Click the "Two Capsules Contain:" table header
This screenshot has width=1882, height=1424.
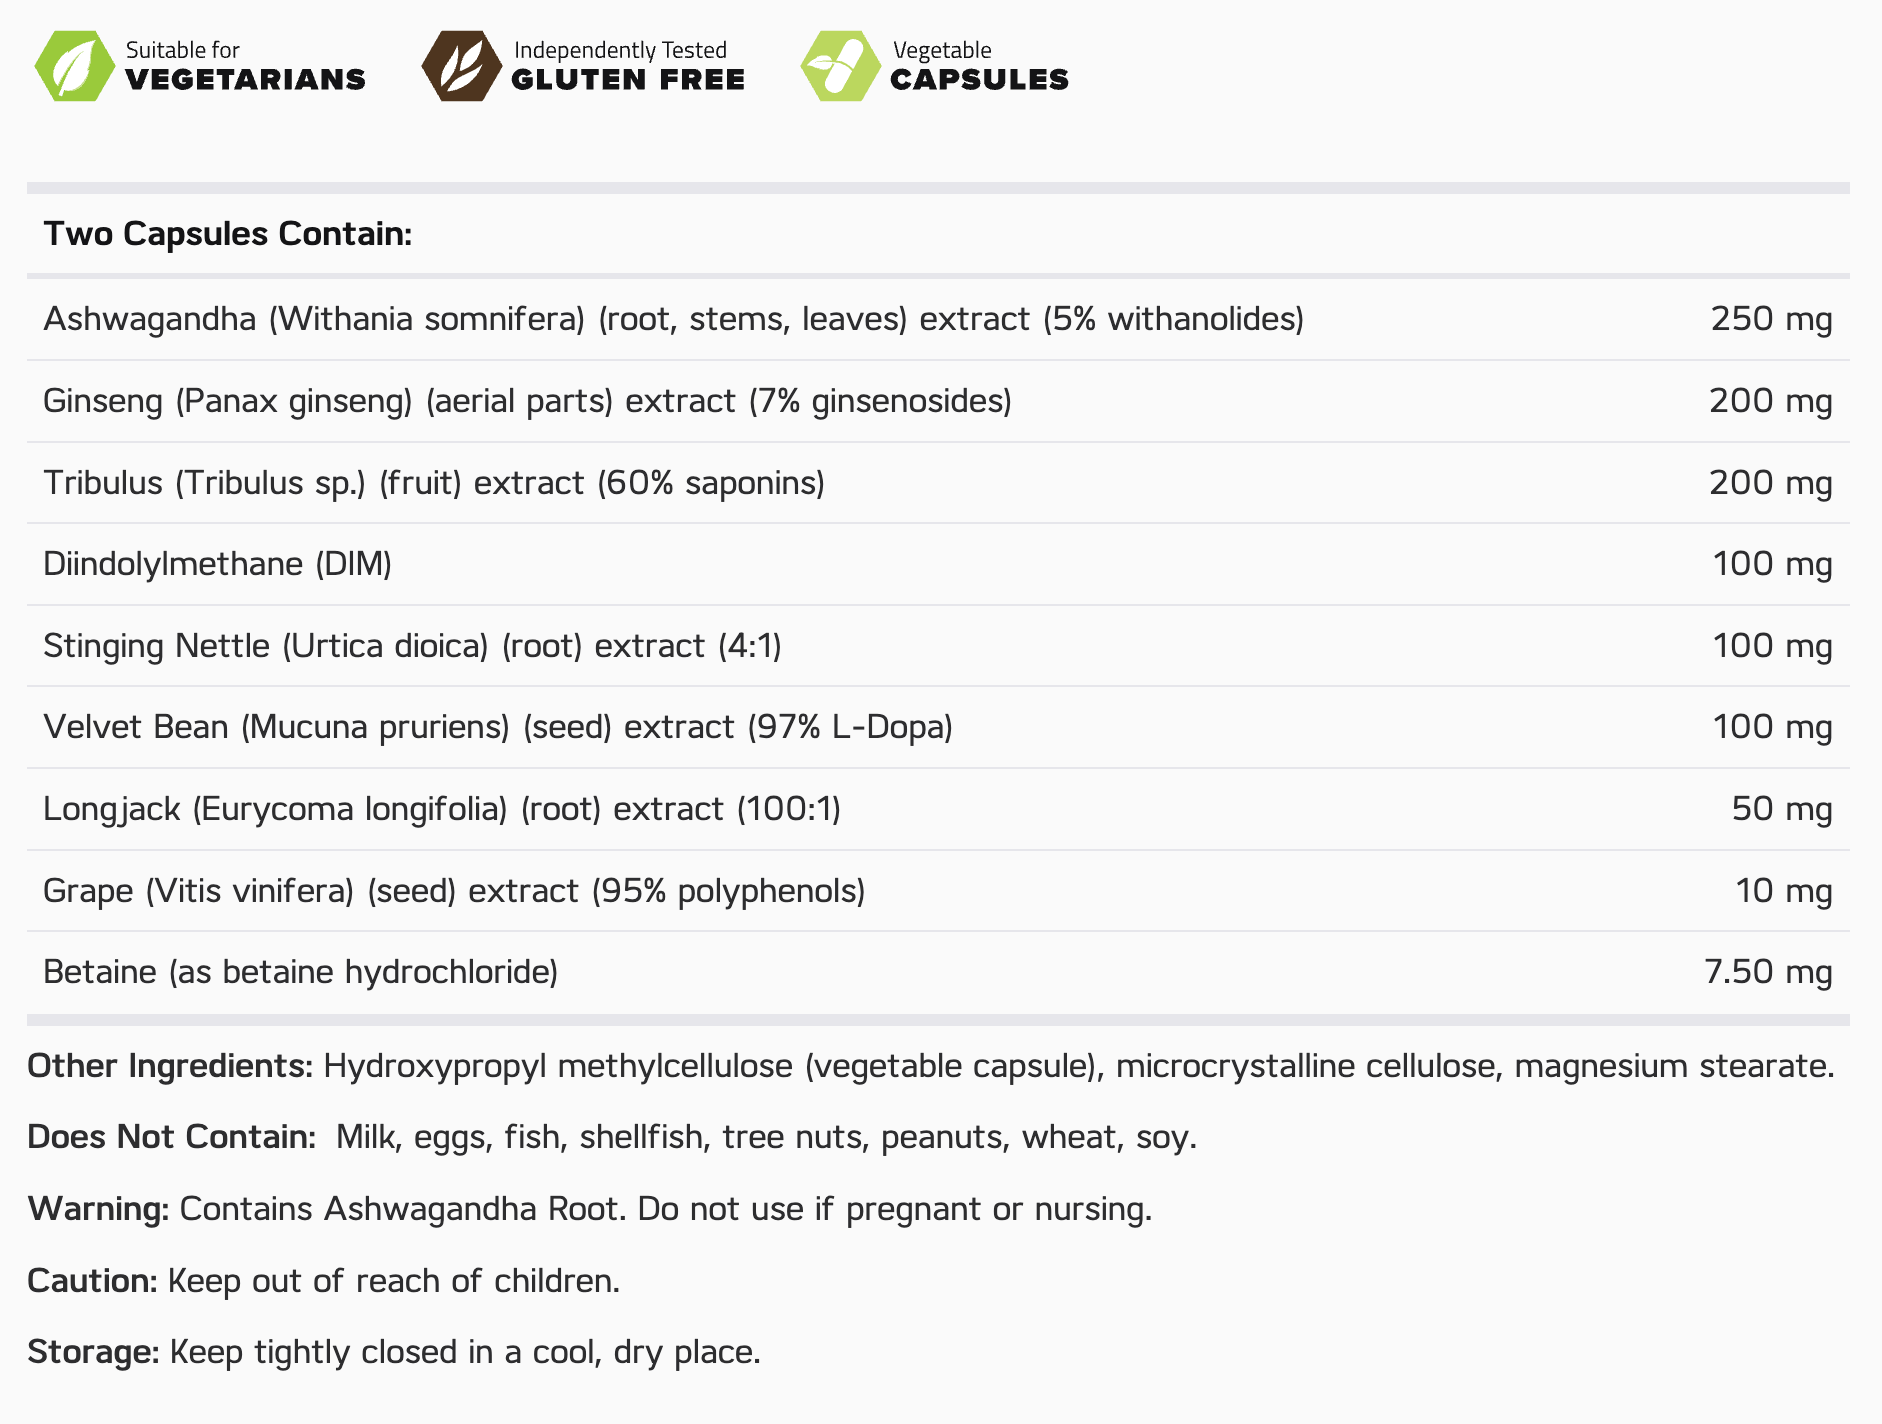coord(228,234)
